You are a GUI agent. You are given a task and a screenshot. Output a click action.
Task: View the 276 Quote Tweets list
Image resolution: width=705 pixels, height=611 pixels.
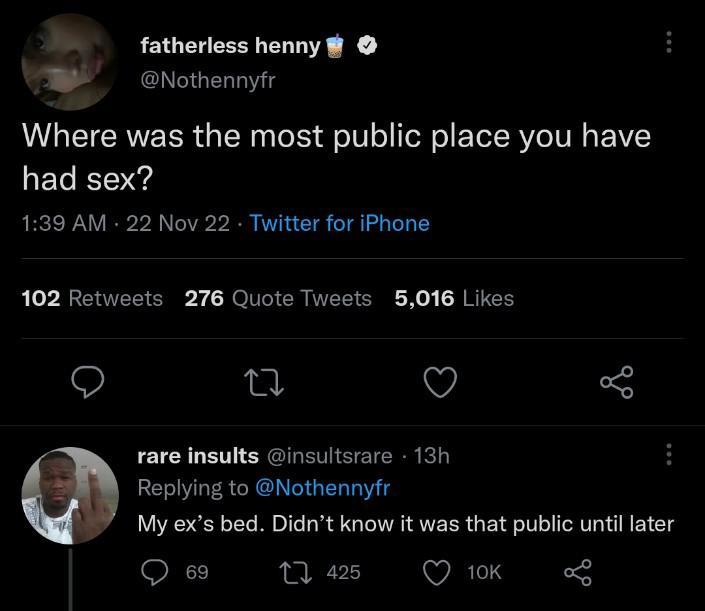pos(278,298)
